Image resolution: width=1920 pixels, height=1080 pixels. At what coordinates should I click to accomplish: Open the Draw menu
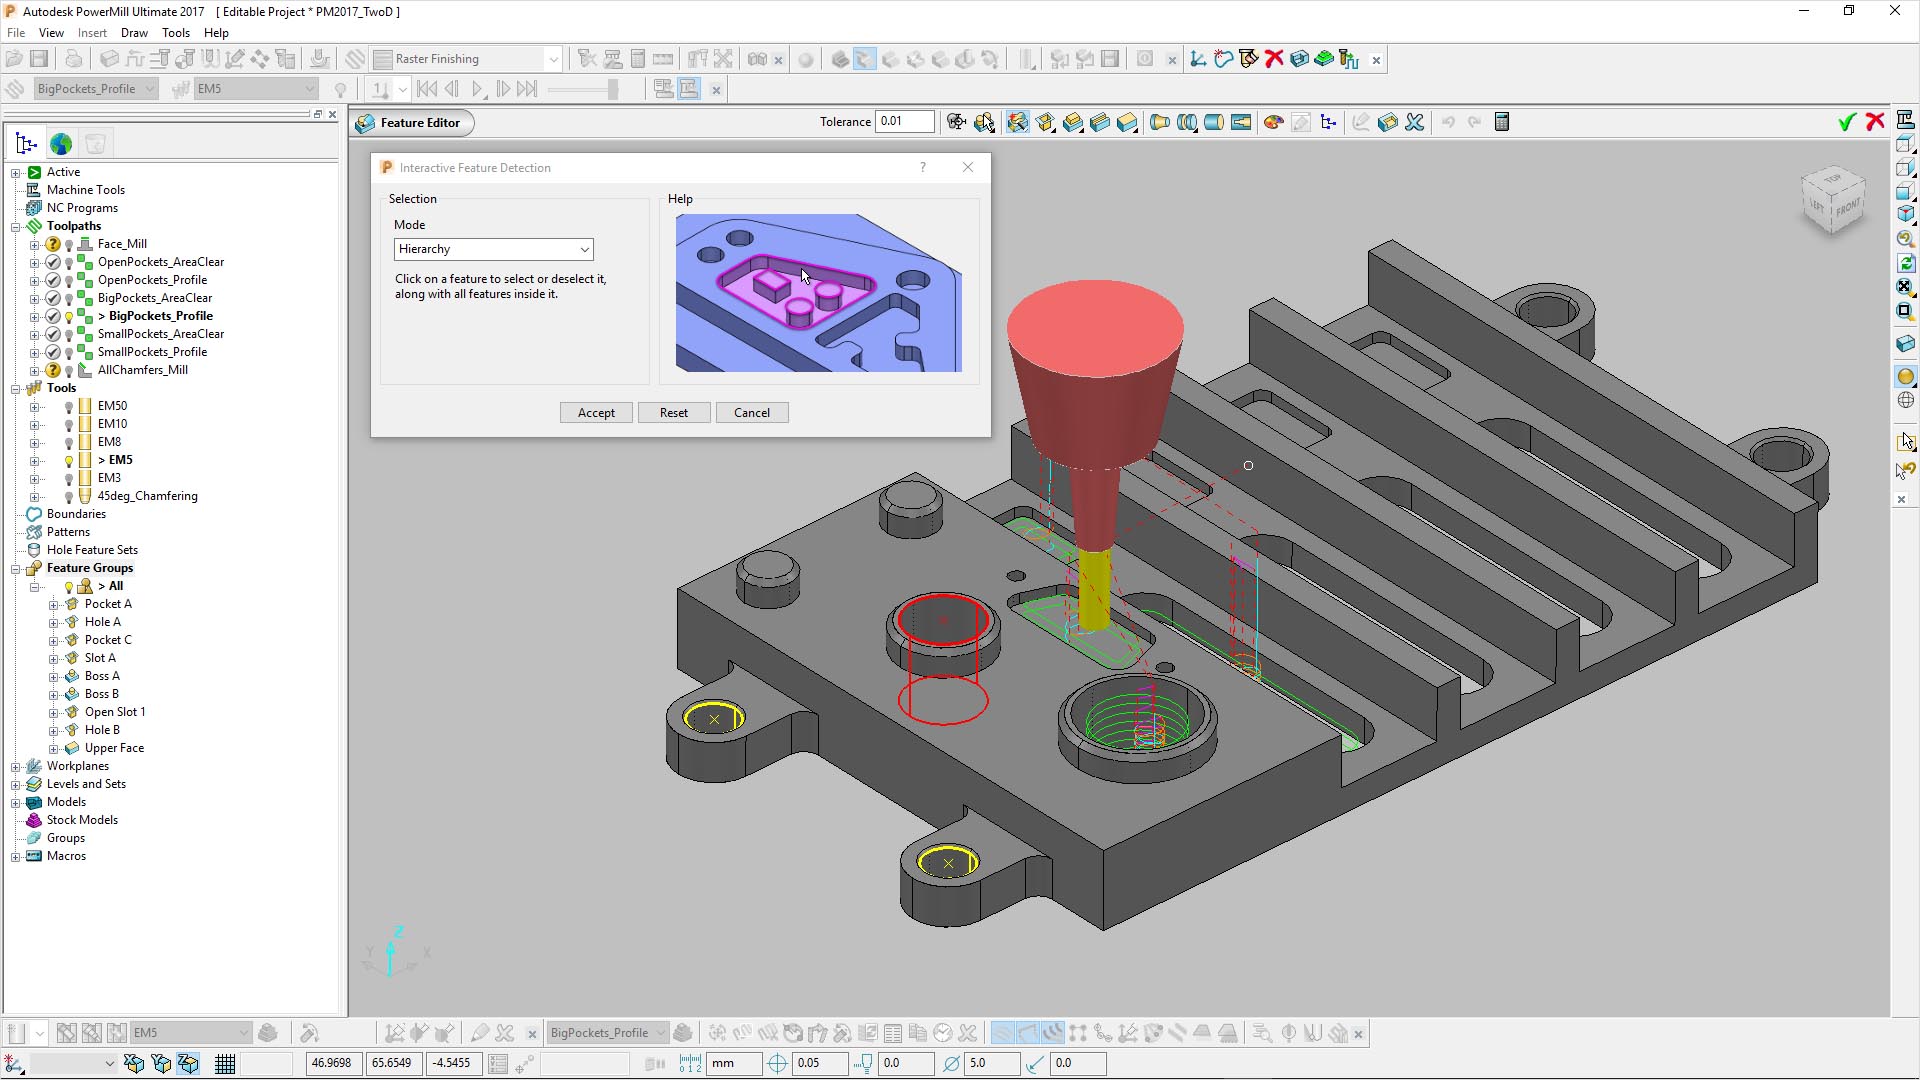point(134,33)
